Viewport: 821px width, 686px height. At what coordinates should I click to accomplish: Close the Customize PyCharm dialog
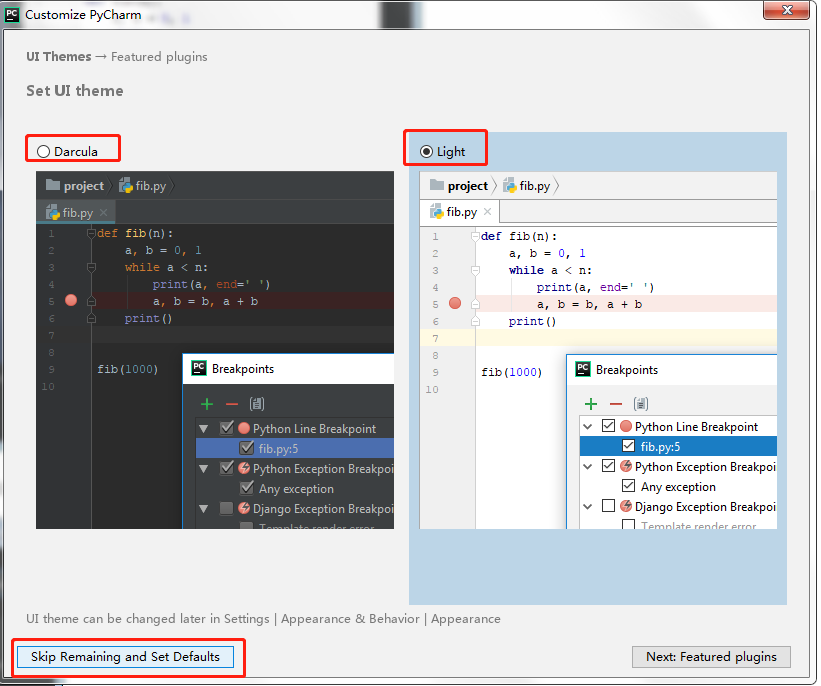[x=786, y=9]
